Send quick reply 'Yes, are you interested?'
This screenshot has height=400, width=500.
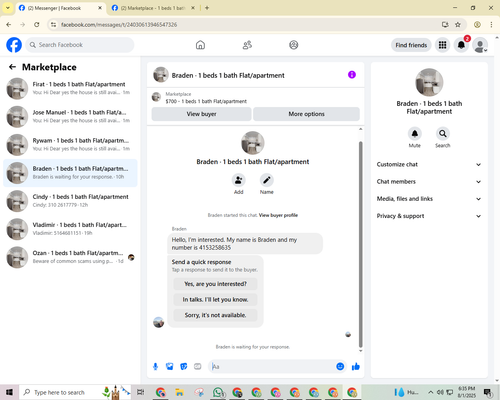pos(215,284)
